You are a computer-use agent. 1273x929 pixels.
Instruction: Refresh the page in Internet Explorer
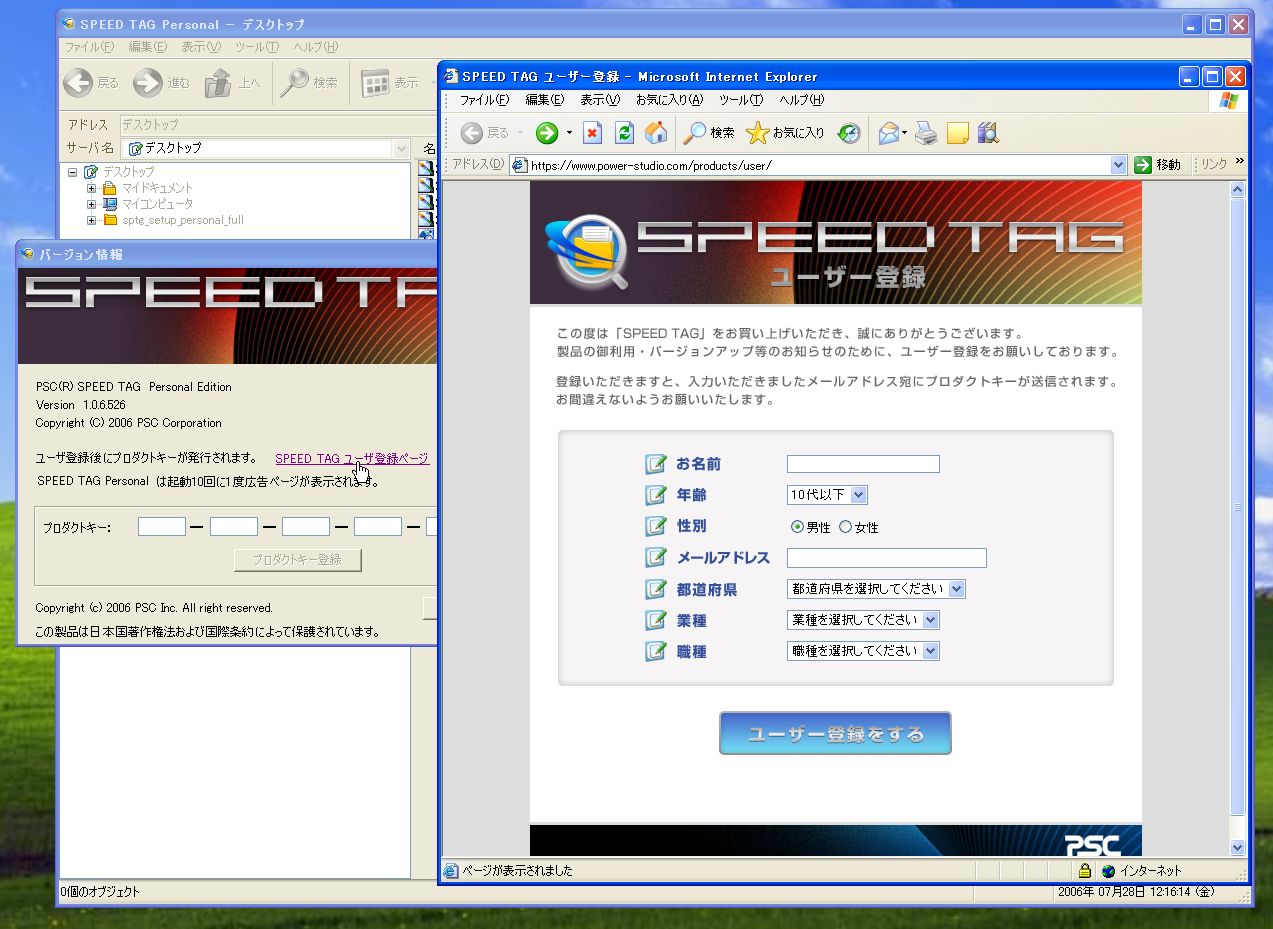[625, 133]
